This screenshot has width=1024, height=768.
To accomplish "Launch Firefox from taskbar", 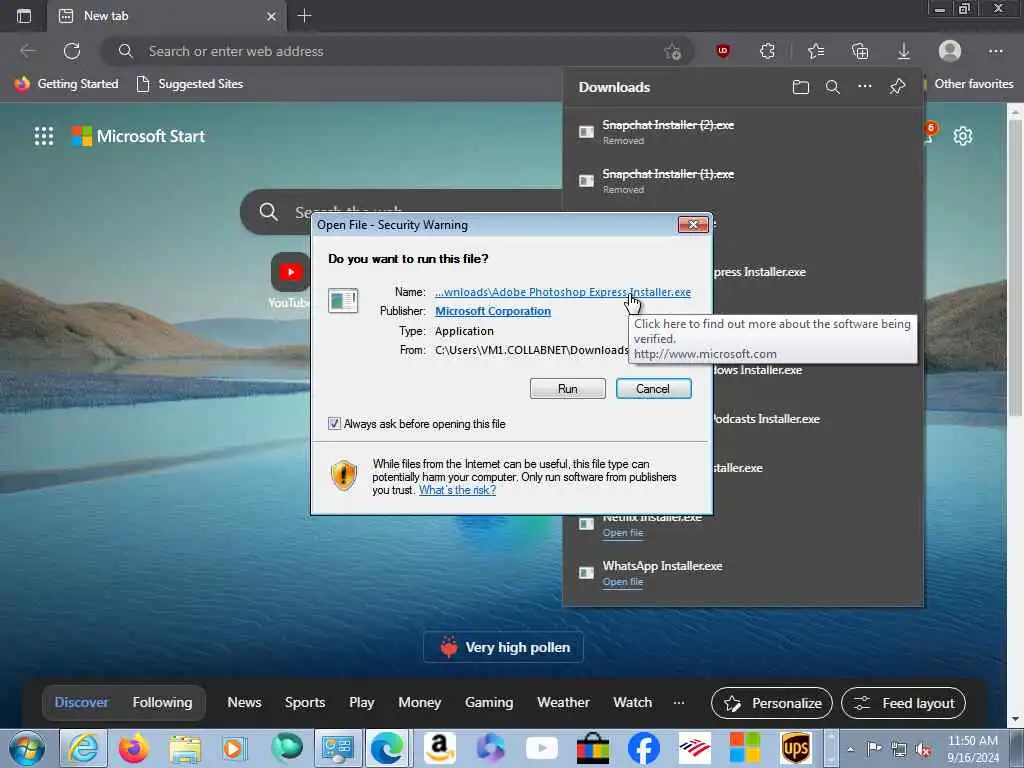I will coord(134,748).
